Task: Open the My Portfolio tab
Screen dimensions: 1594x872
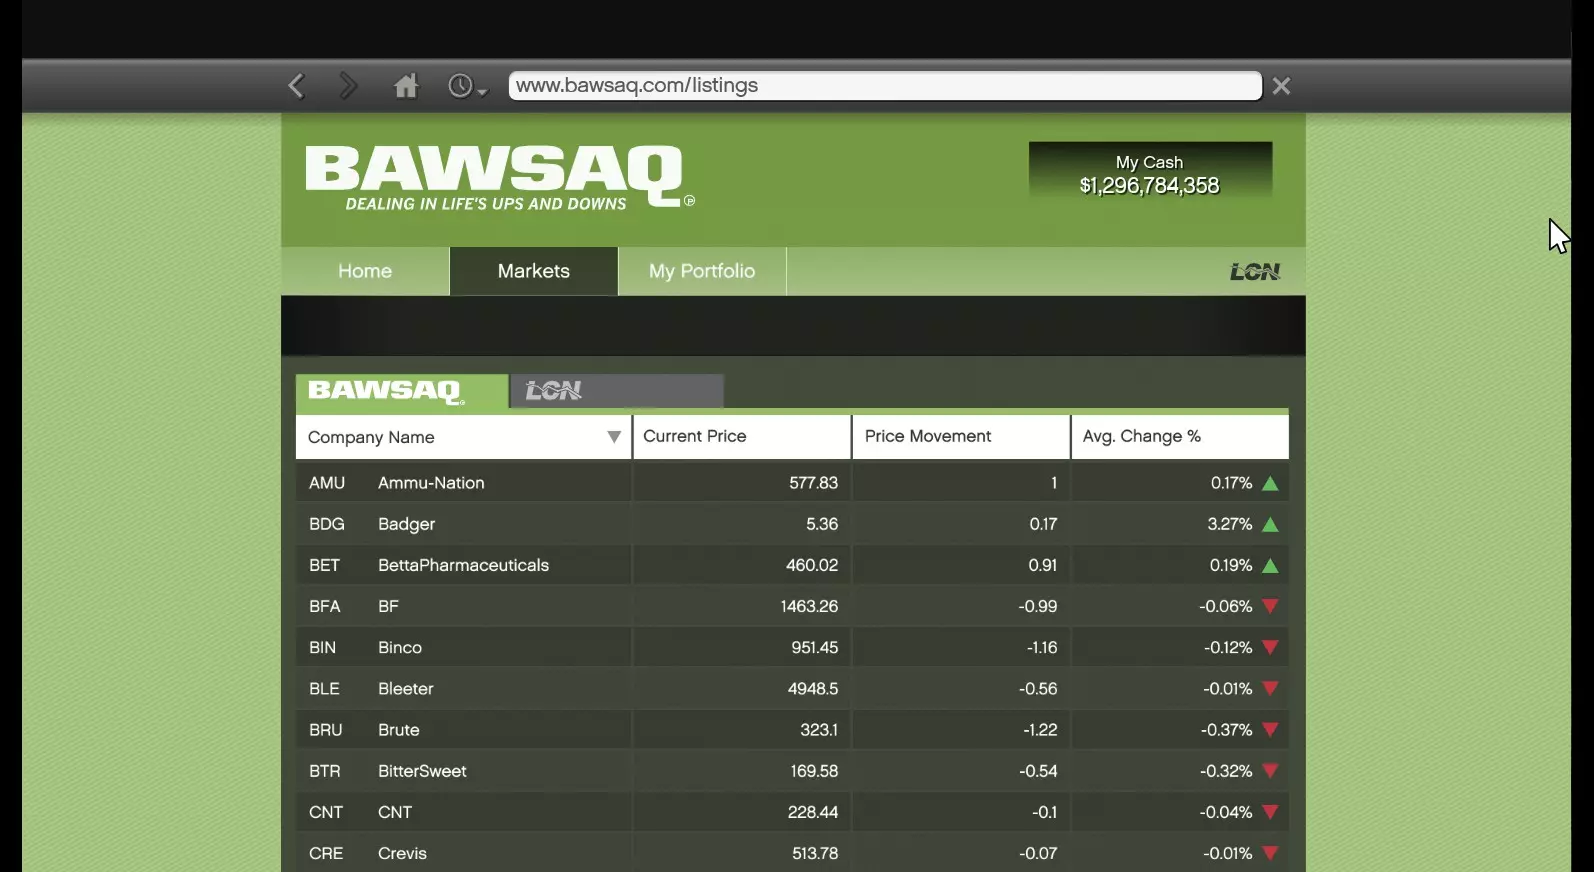Action: pyautogui.click(x=702, y=271)
